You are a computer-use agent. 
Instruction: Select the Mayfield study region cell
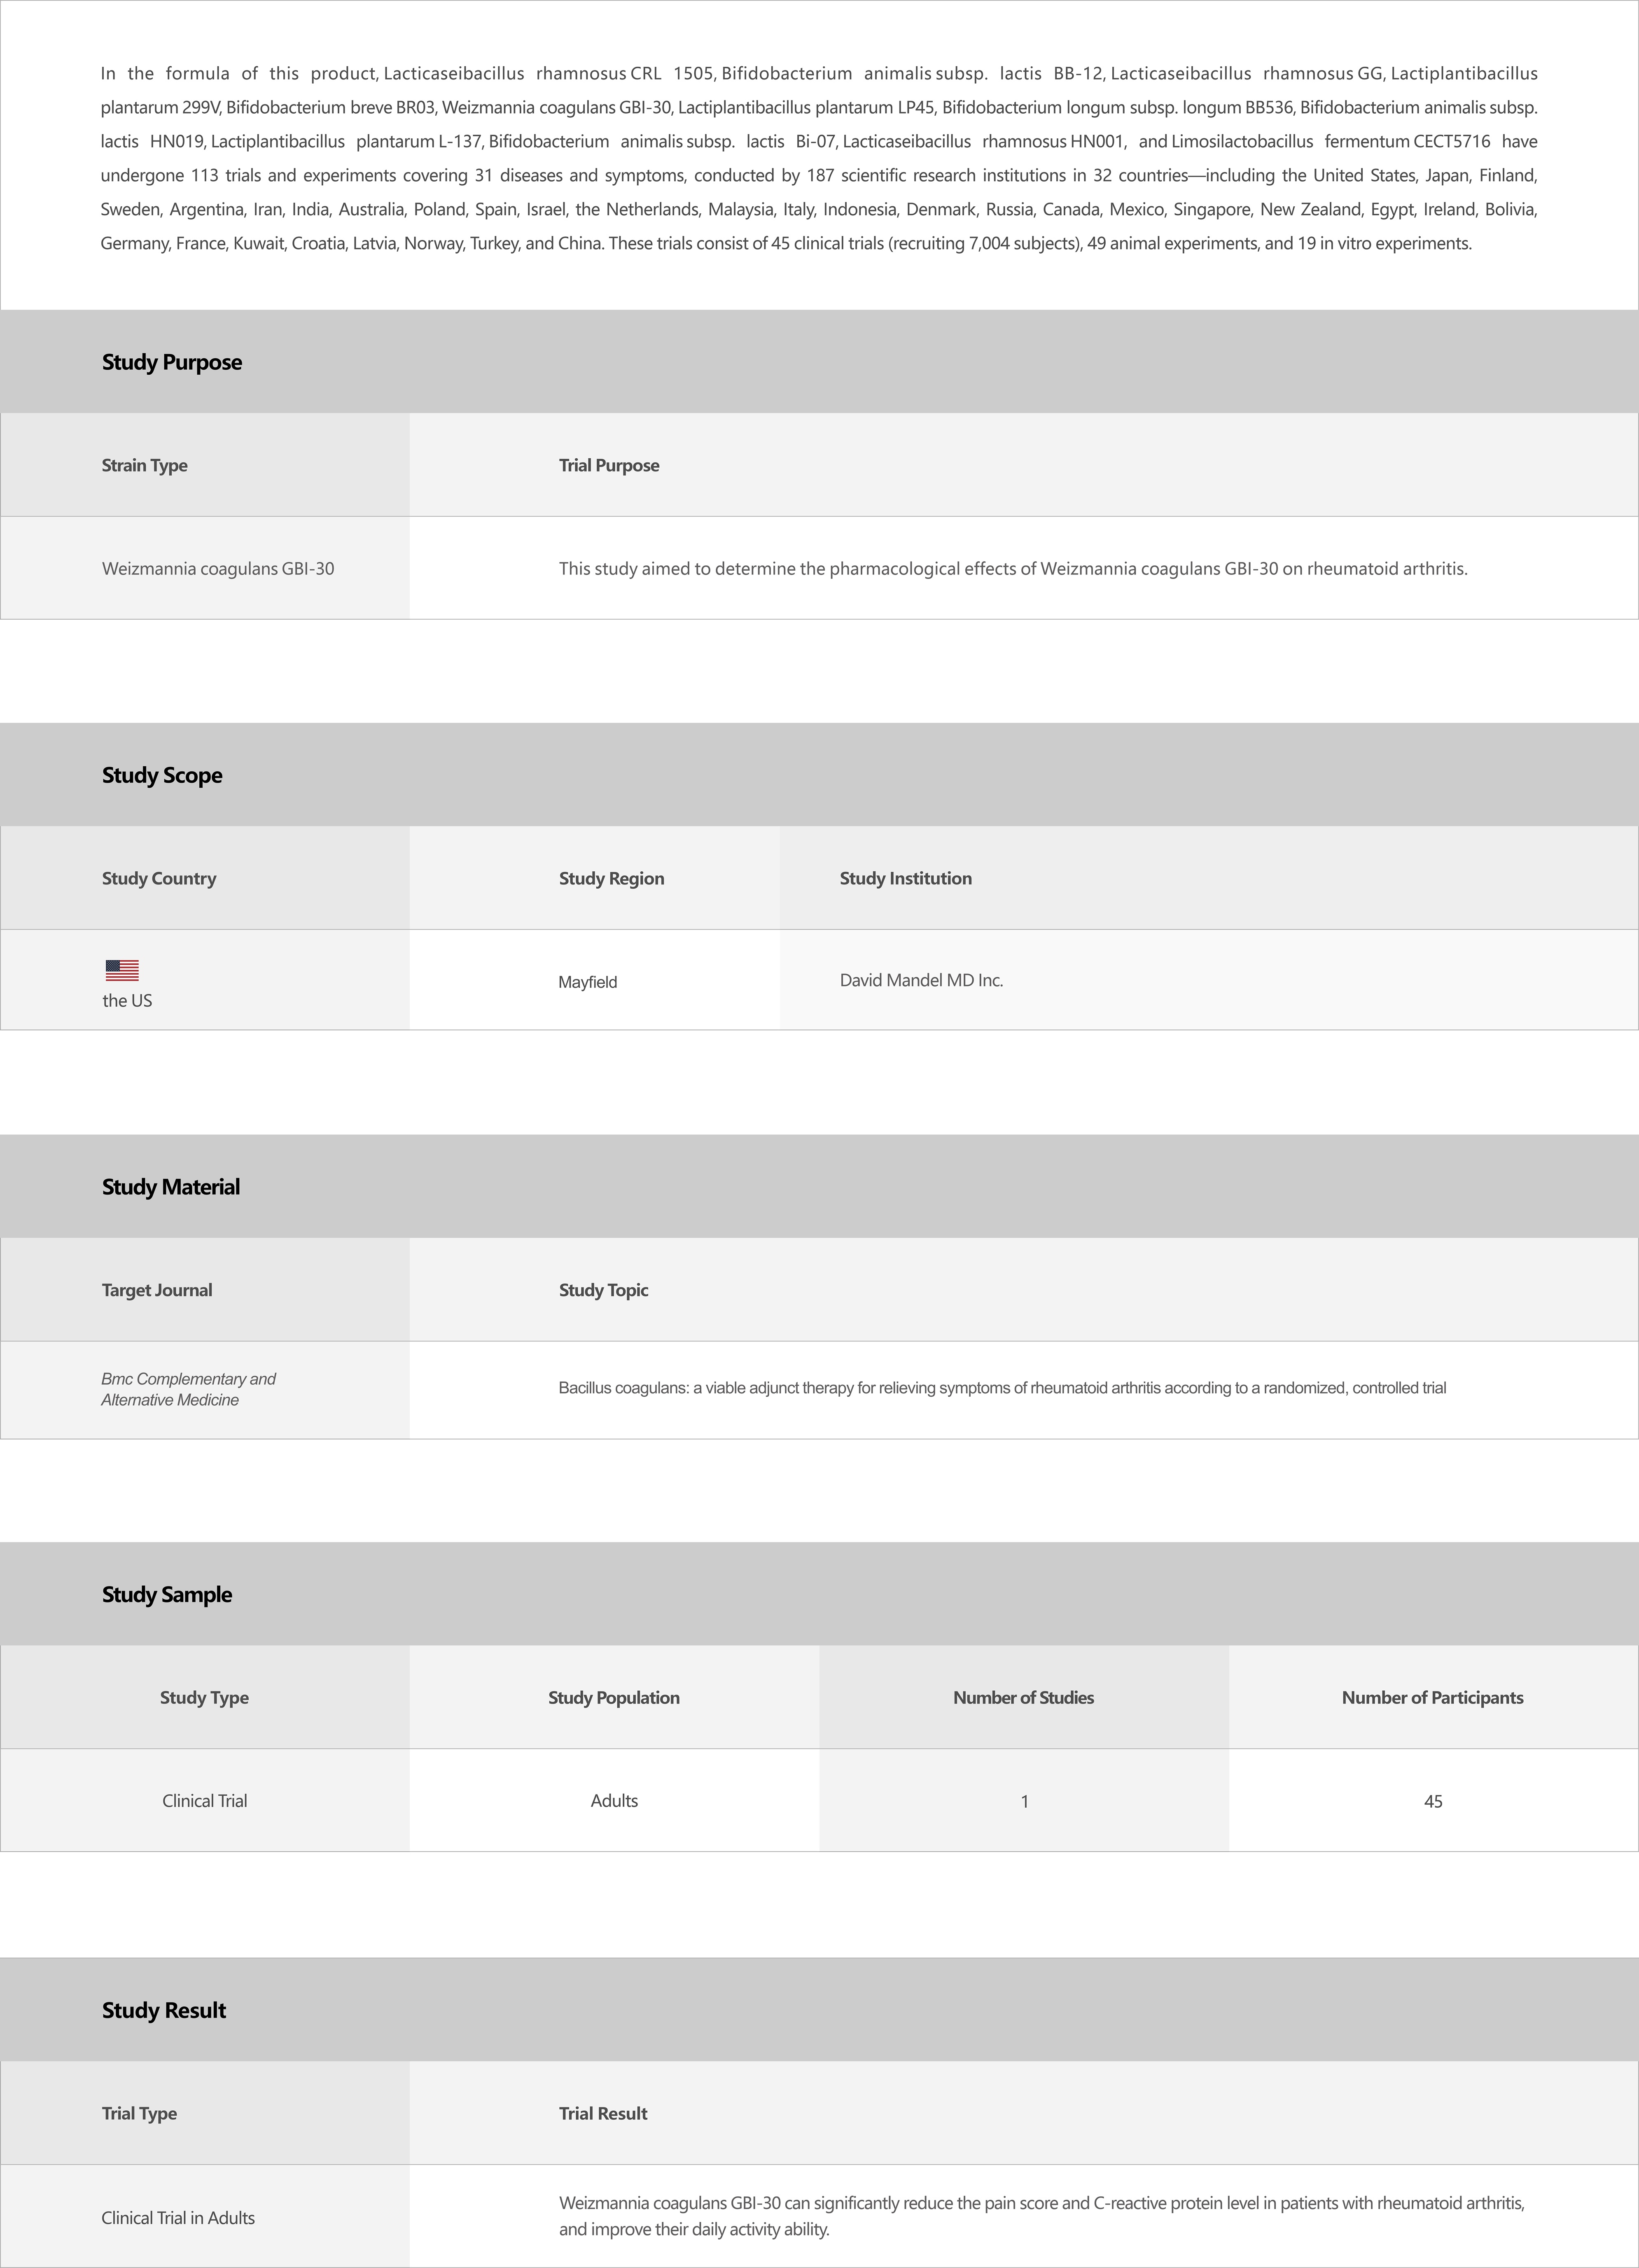tap(588, 982)
